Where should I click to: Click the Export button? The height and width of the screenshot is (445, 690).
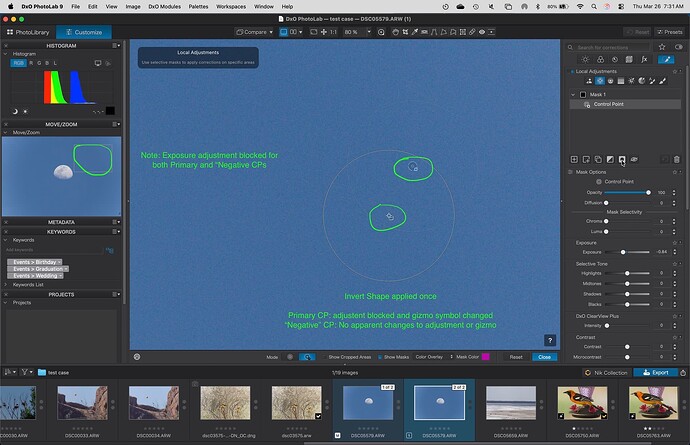click(656, 372)
